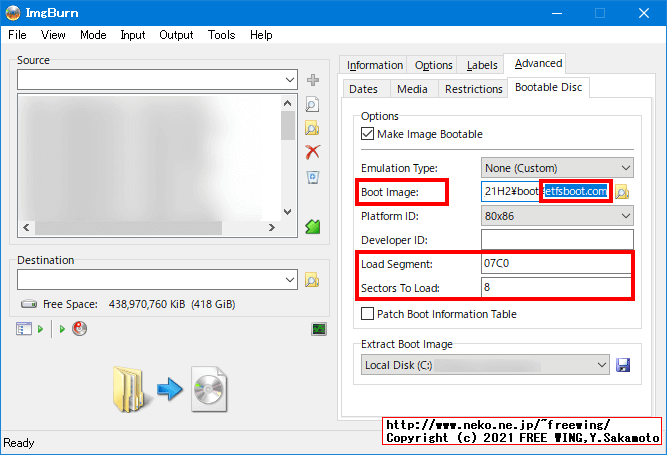Open the Source path dropdown
The height and width of the screenshot is (455, 667).
tap(290, 80)
